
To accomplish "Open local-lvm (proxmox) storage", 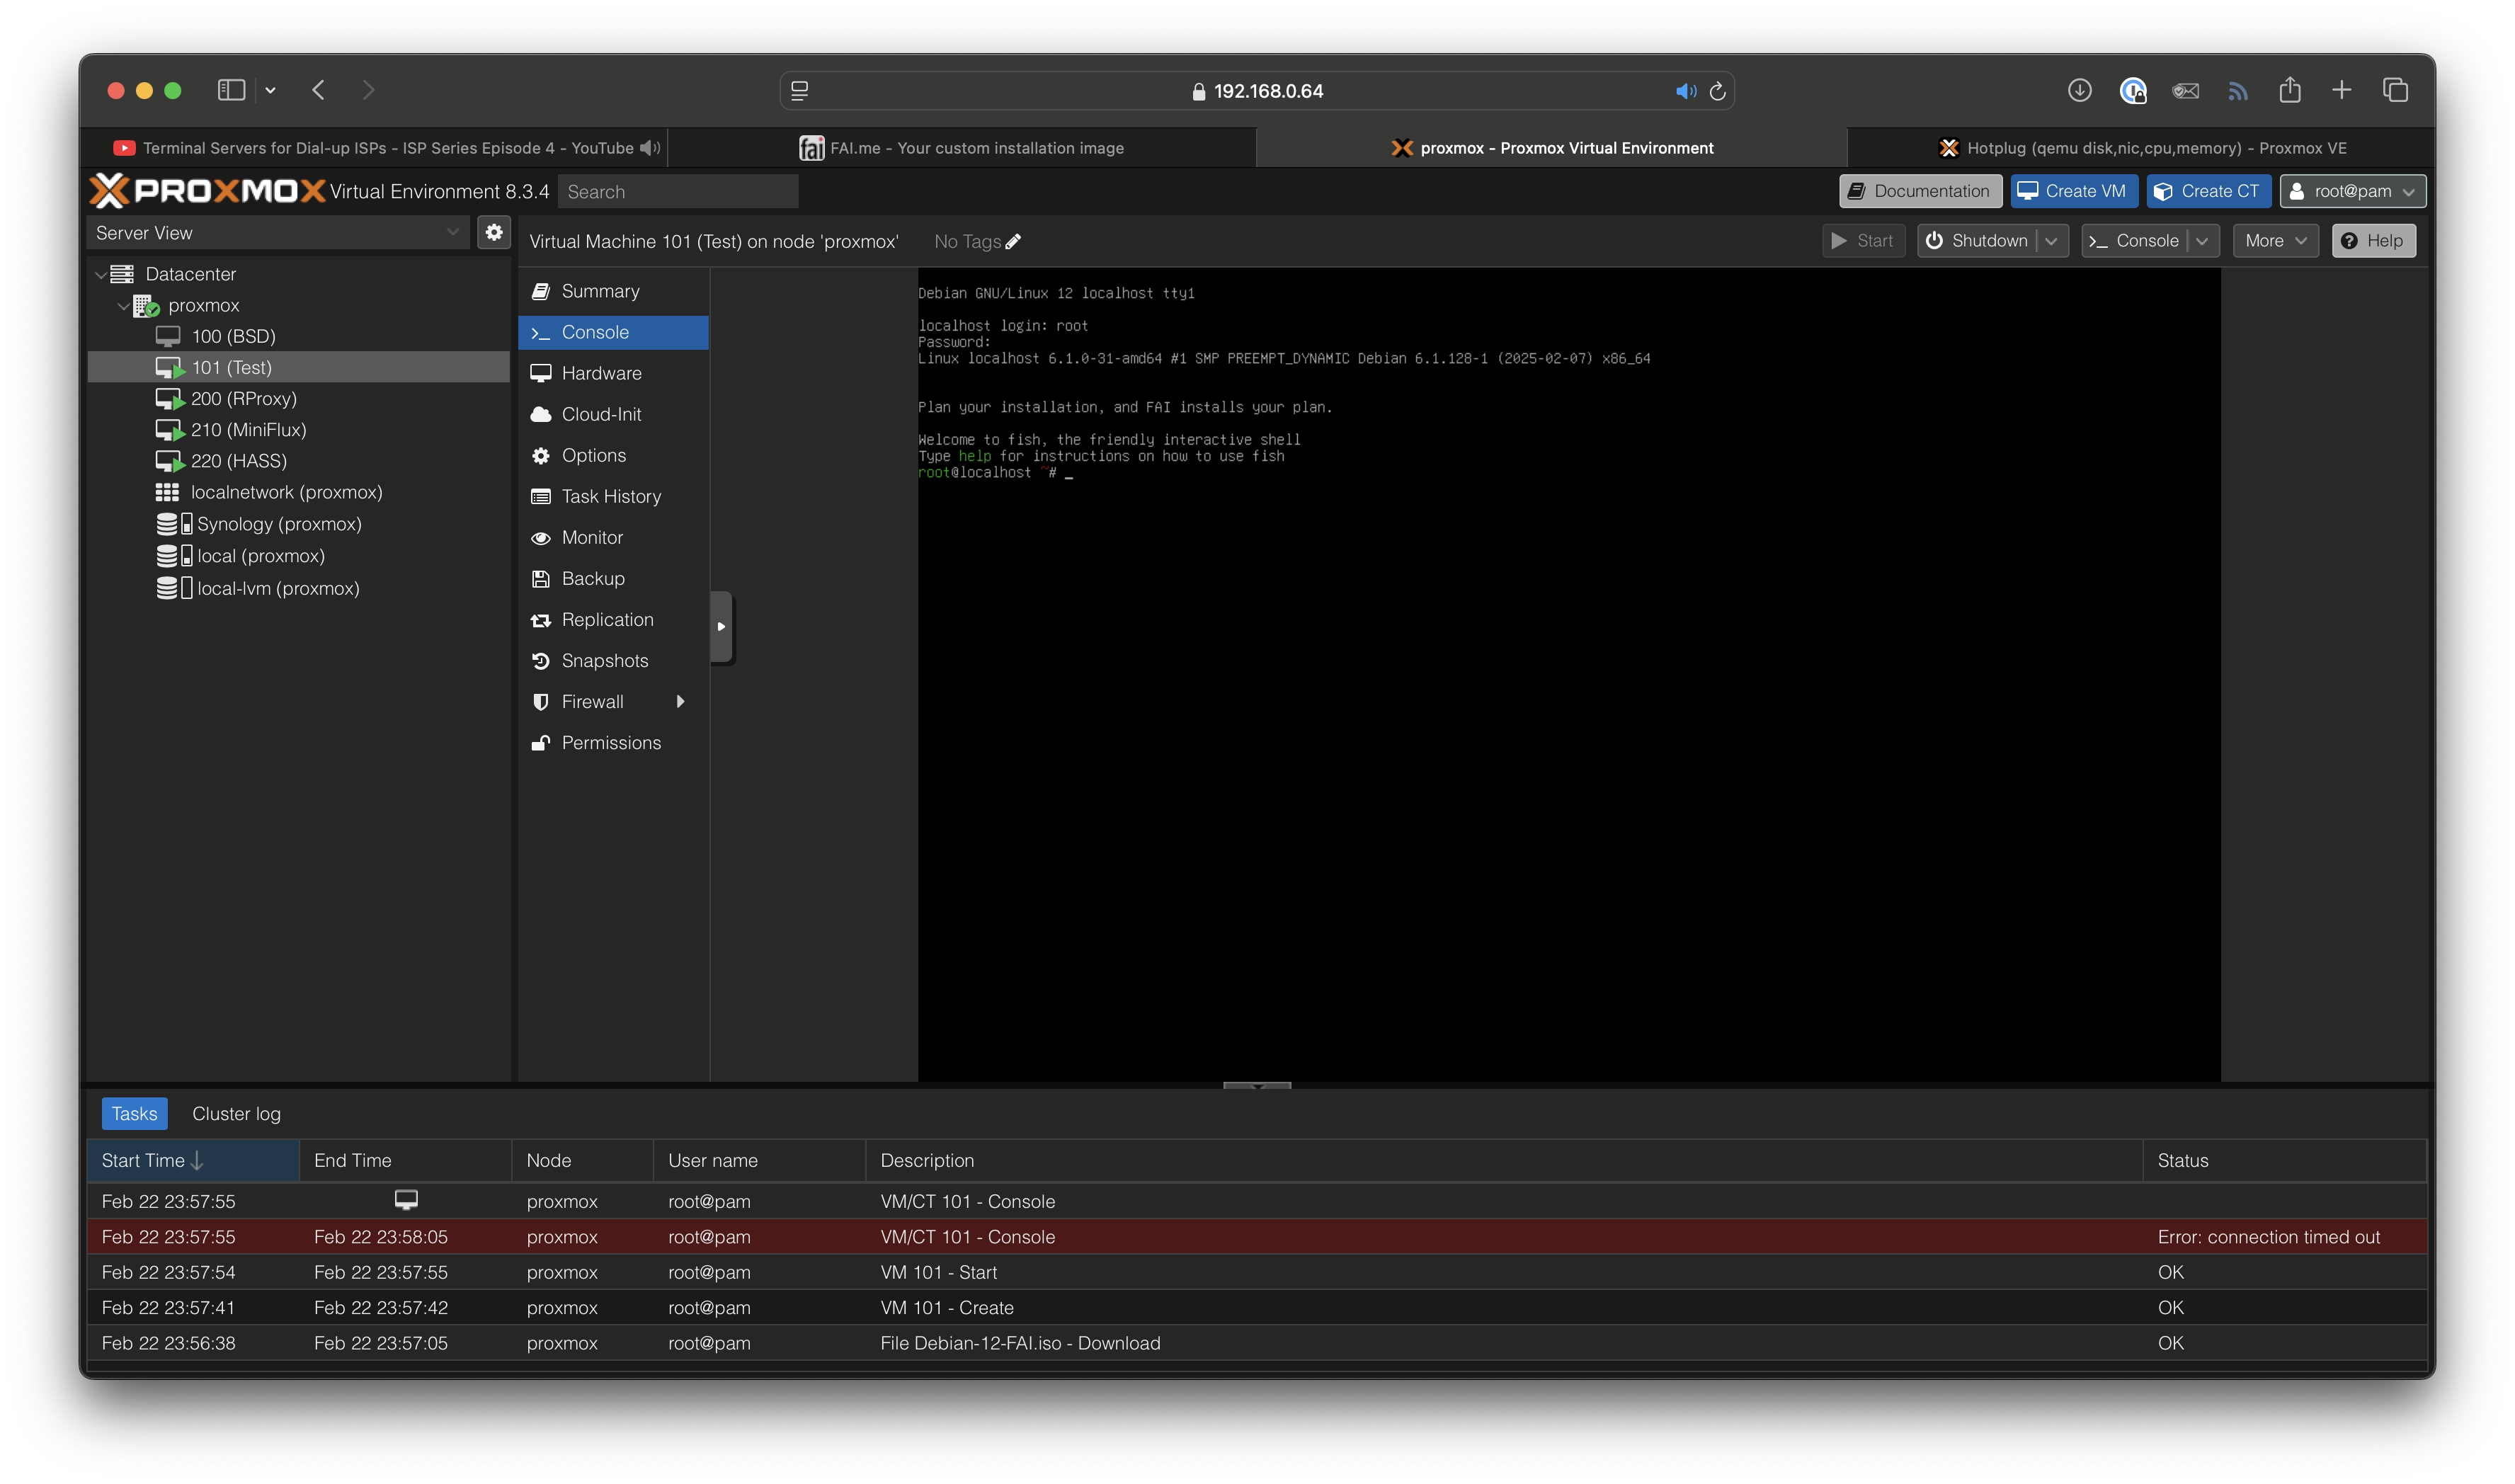I will (278, 588).
